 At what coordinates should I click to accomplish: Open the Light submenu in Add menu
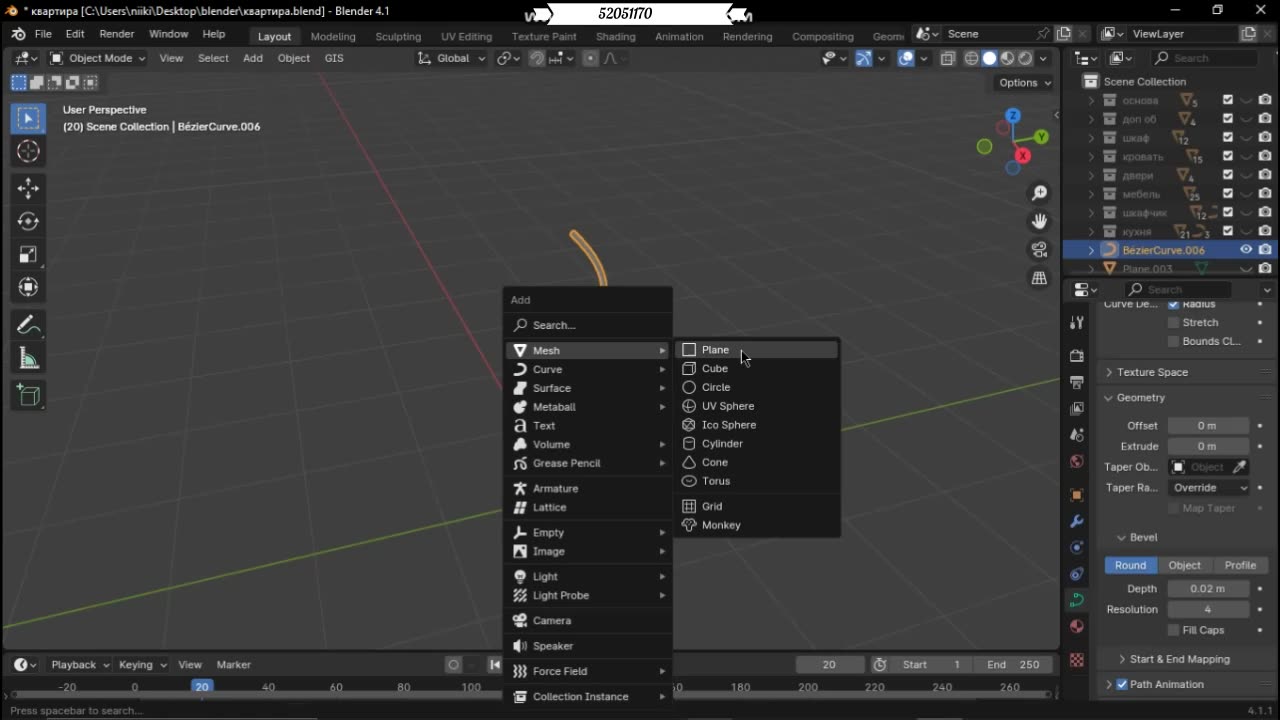point(588,577)
